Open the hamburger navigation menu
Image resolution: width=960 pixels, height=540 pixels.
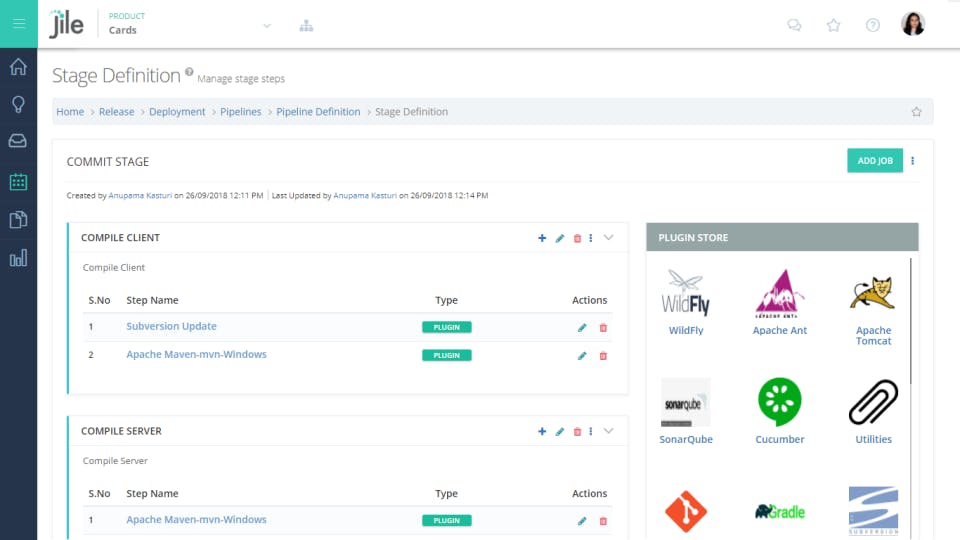(x=19, y=24)
